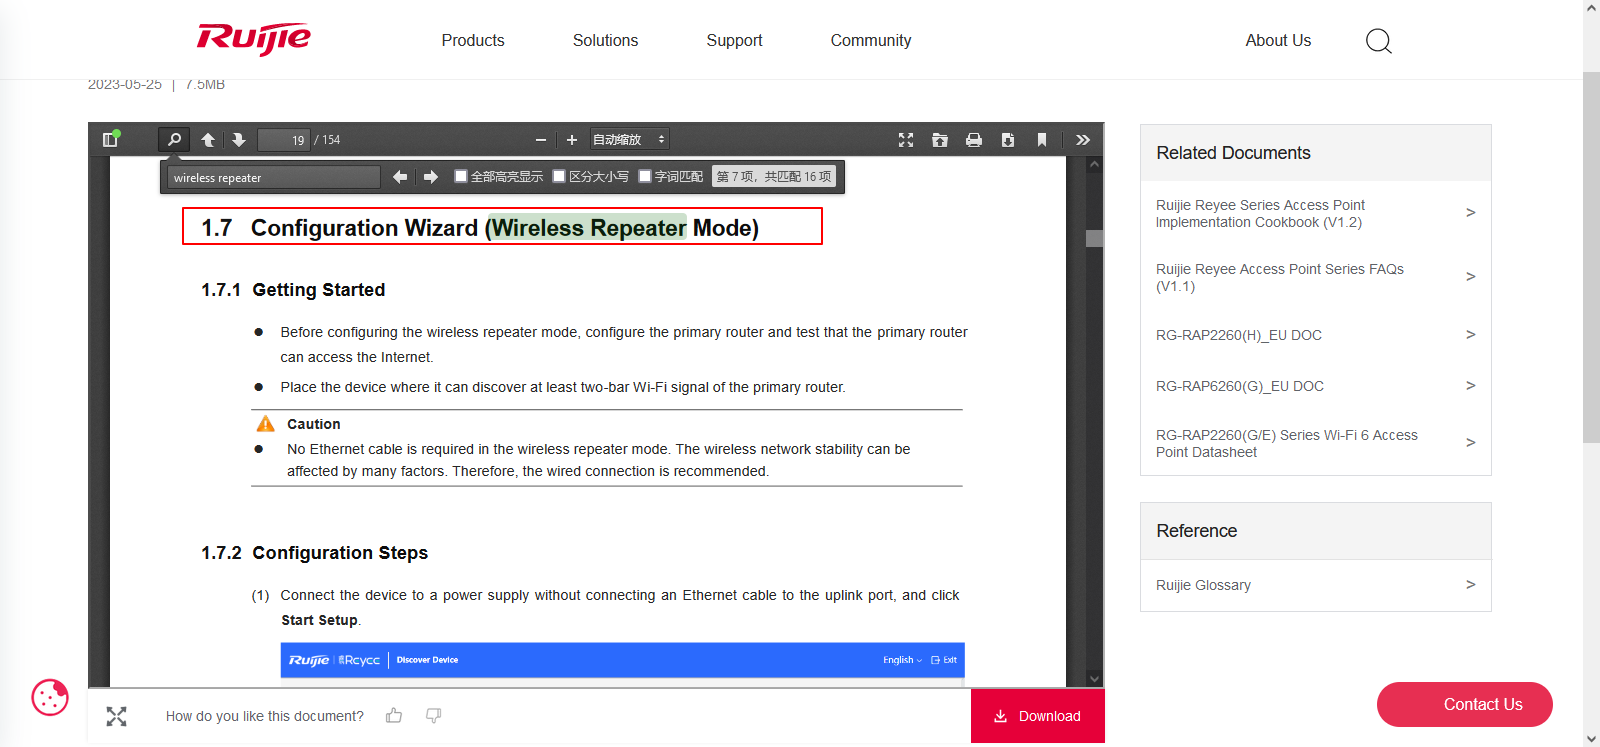Viewport: 1600px width, 747px height.
Task: Click the red Download button
Action: pyautogui.click(x=1037, y=716)
